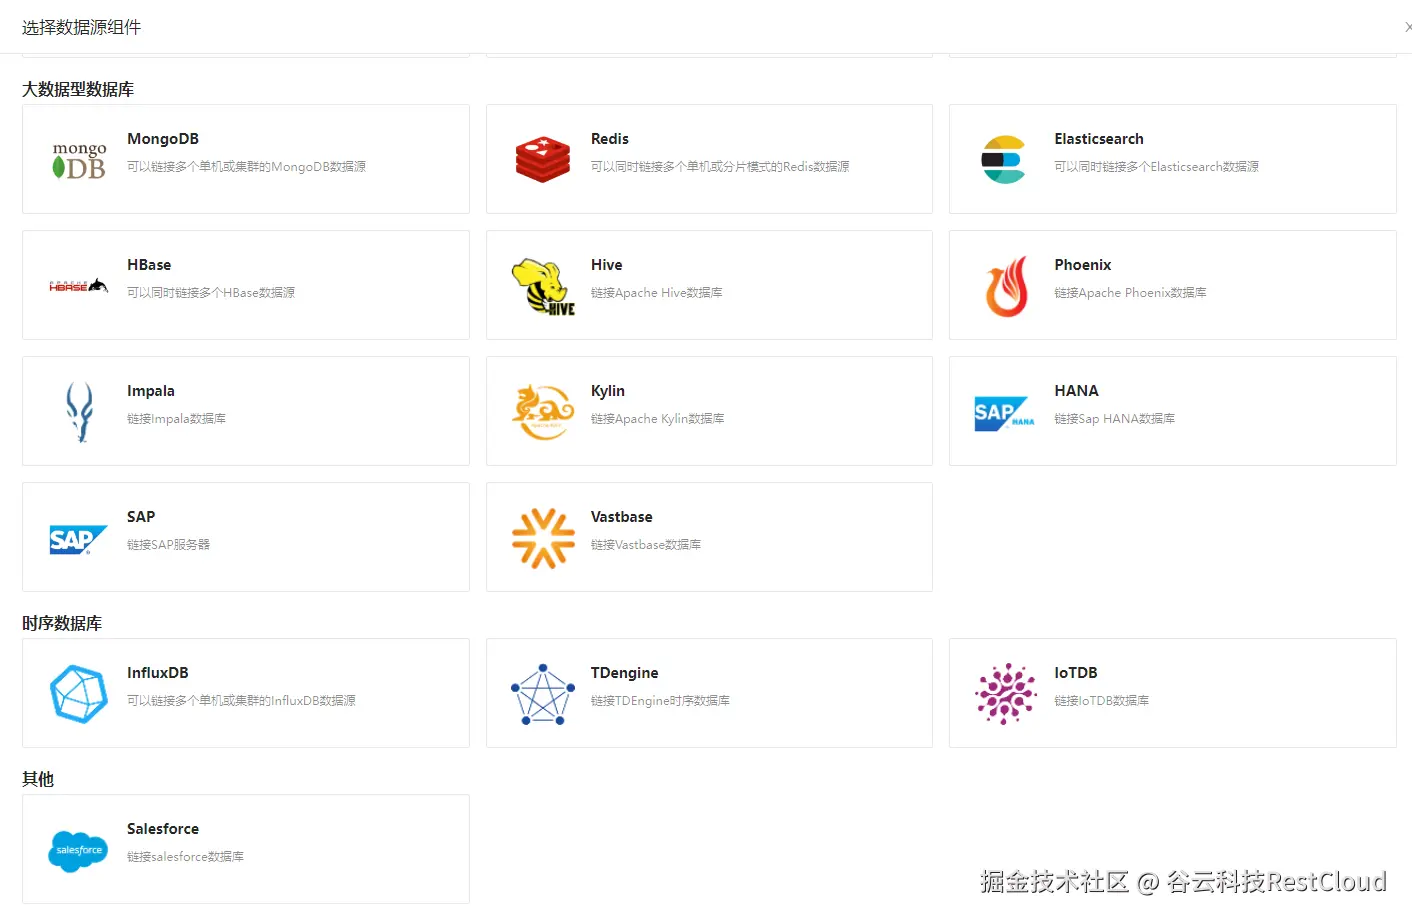1412x920 pixels.
Task: Click the HBase orca logo icon
Action: 79,286
